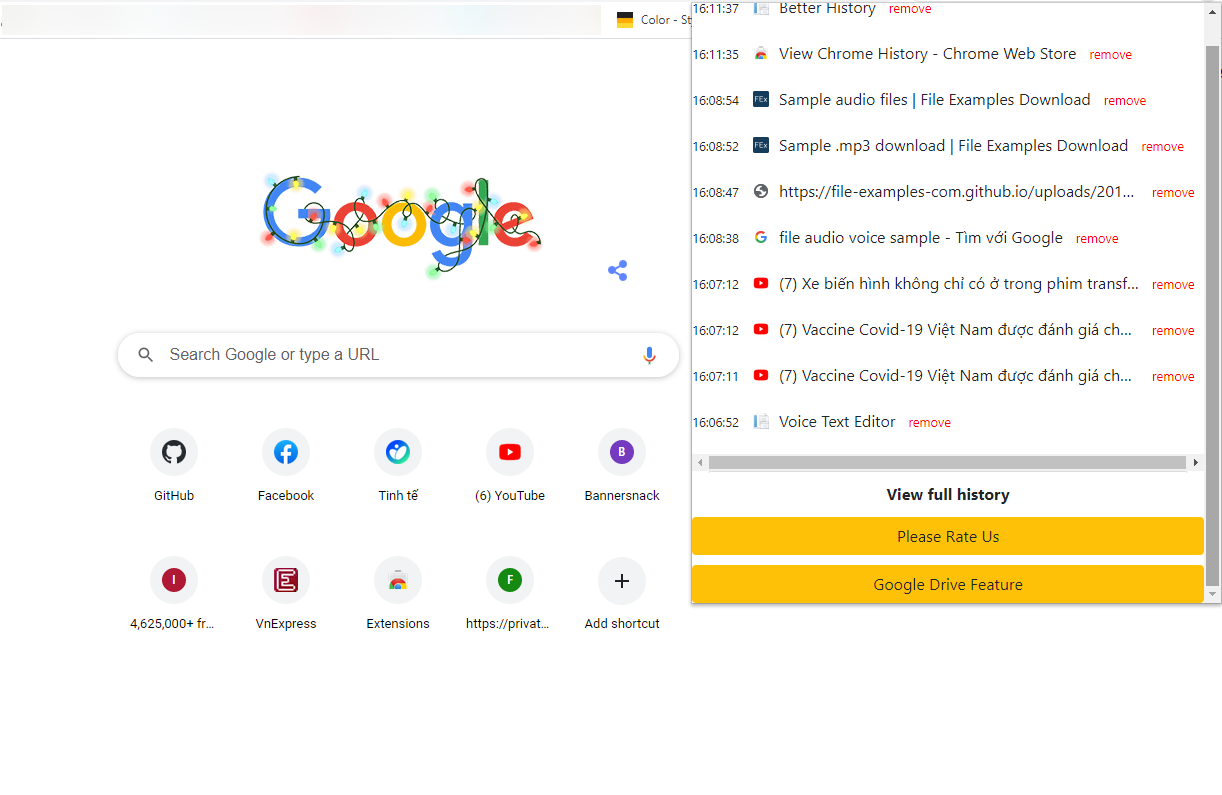Click the 16:08:38 timestamp in history list
Image resolution: width=1222 pixels, height=795 pixels.
[716, 239]
